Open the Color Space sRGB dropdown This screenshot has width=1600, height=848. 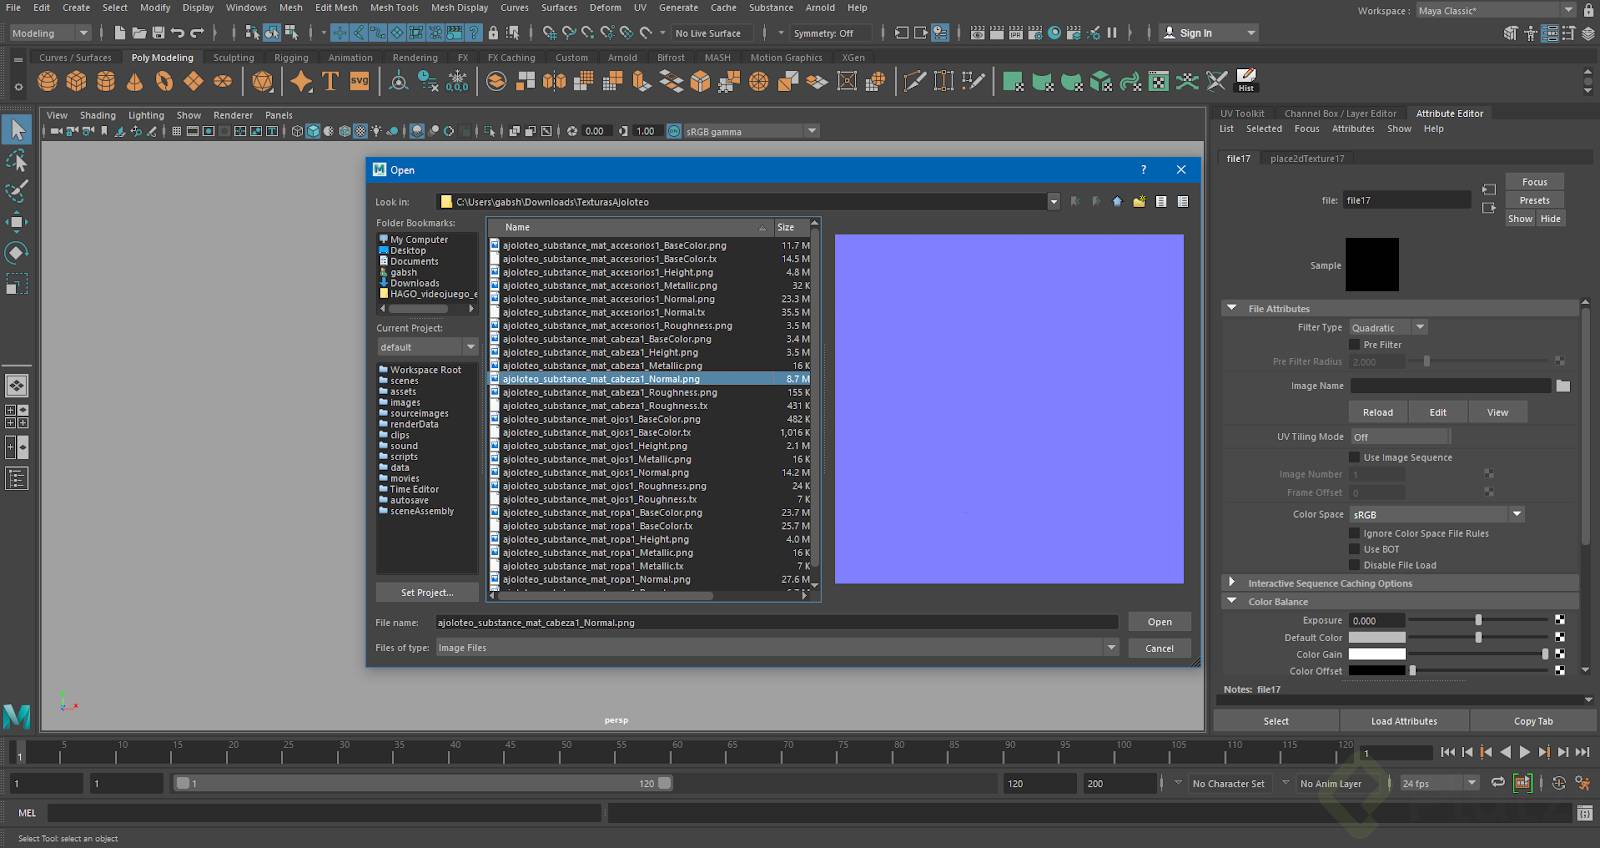[1437, 514]
